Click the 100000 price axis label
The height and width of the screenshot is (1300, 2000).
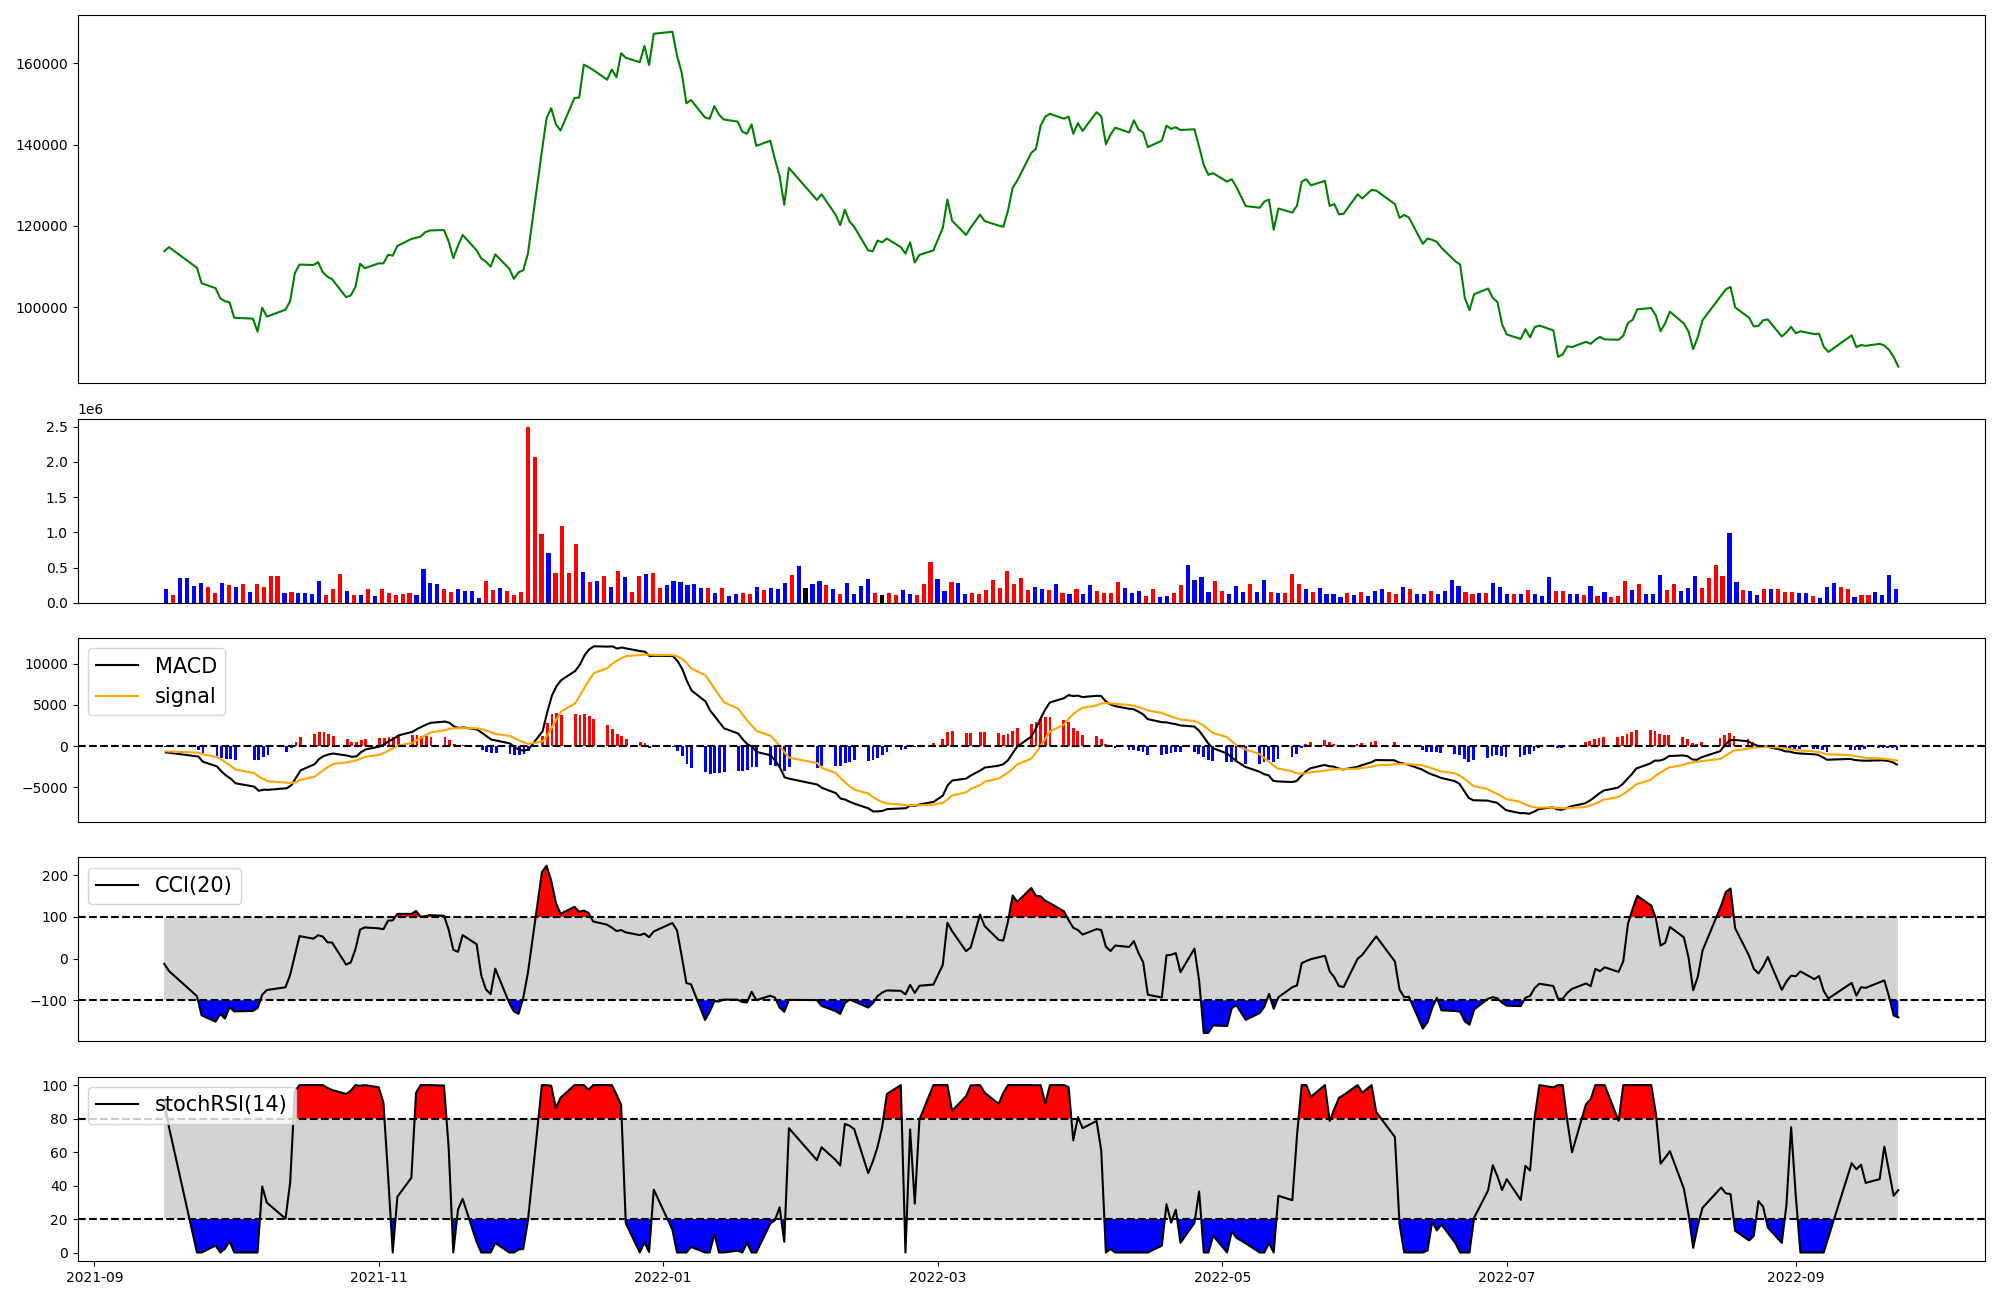(42, 308)
